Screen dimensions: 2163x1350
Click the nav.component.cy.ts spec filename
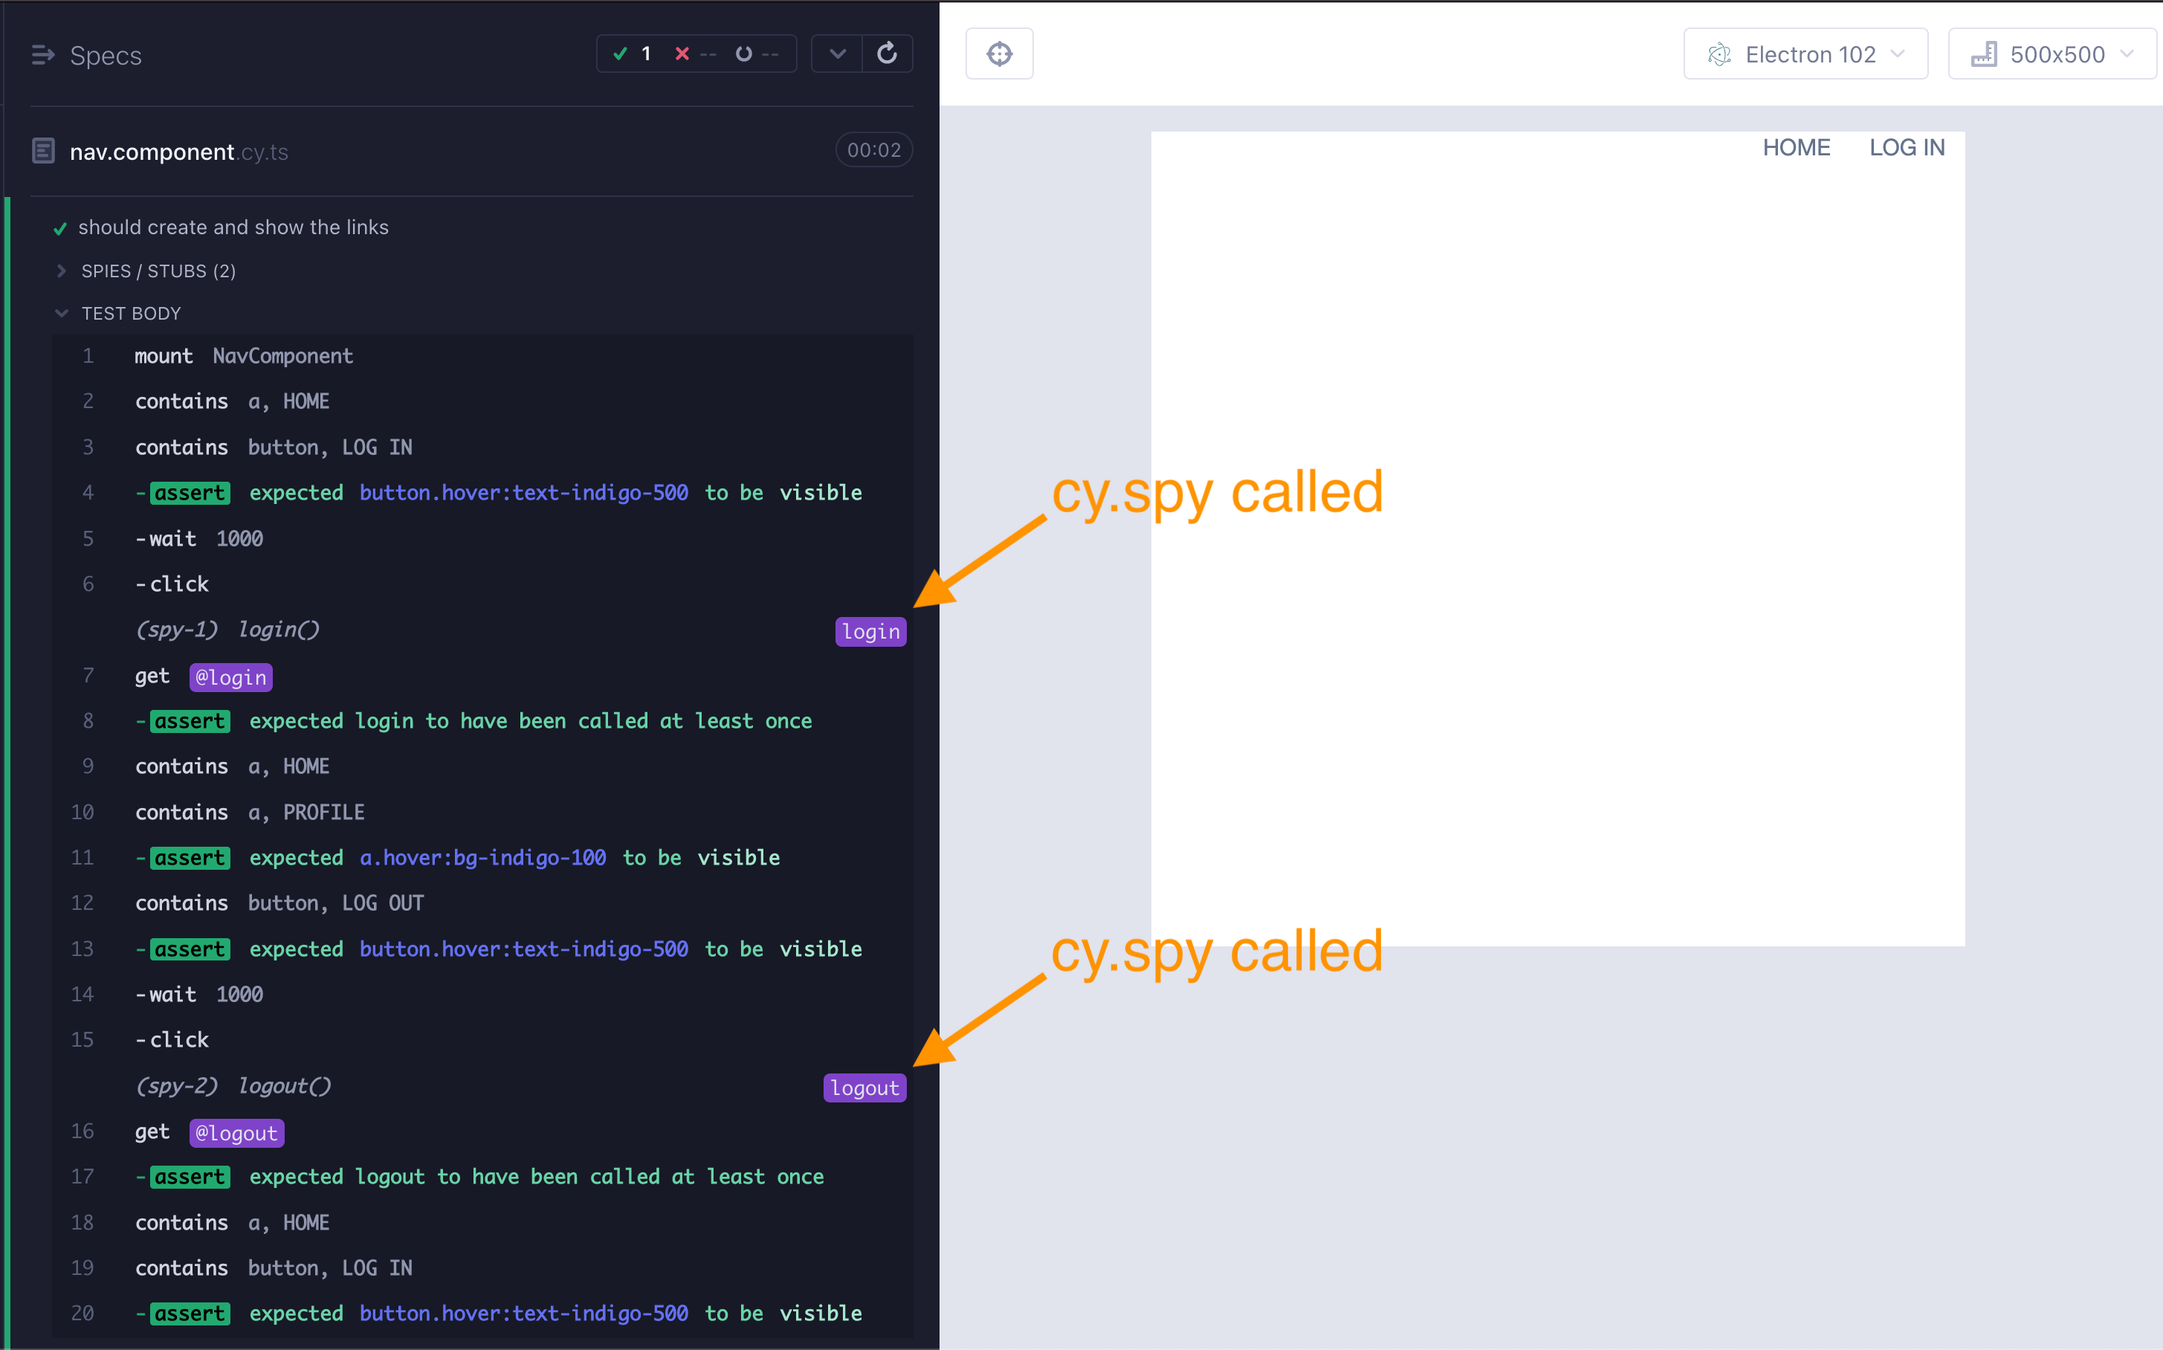179,152
